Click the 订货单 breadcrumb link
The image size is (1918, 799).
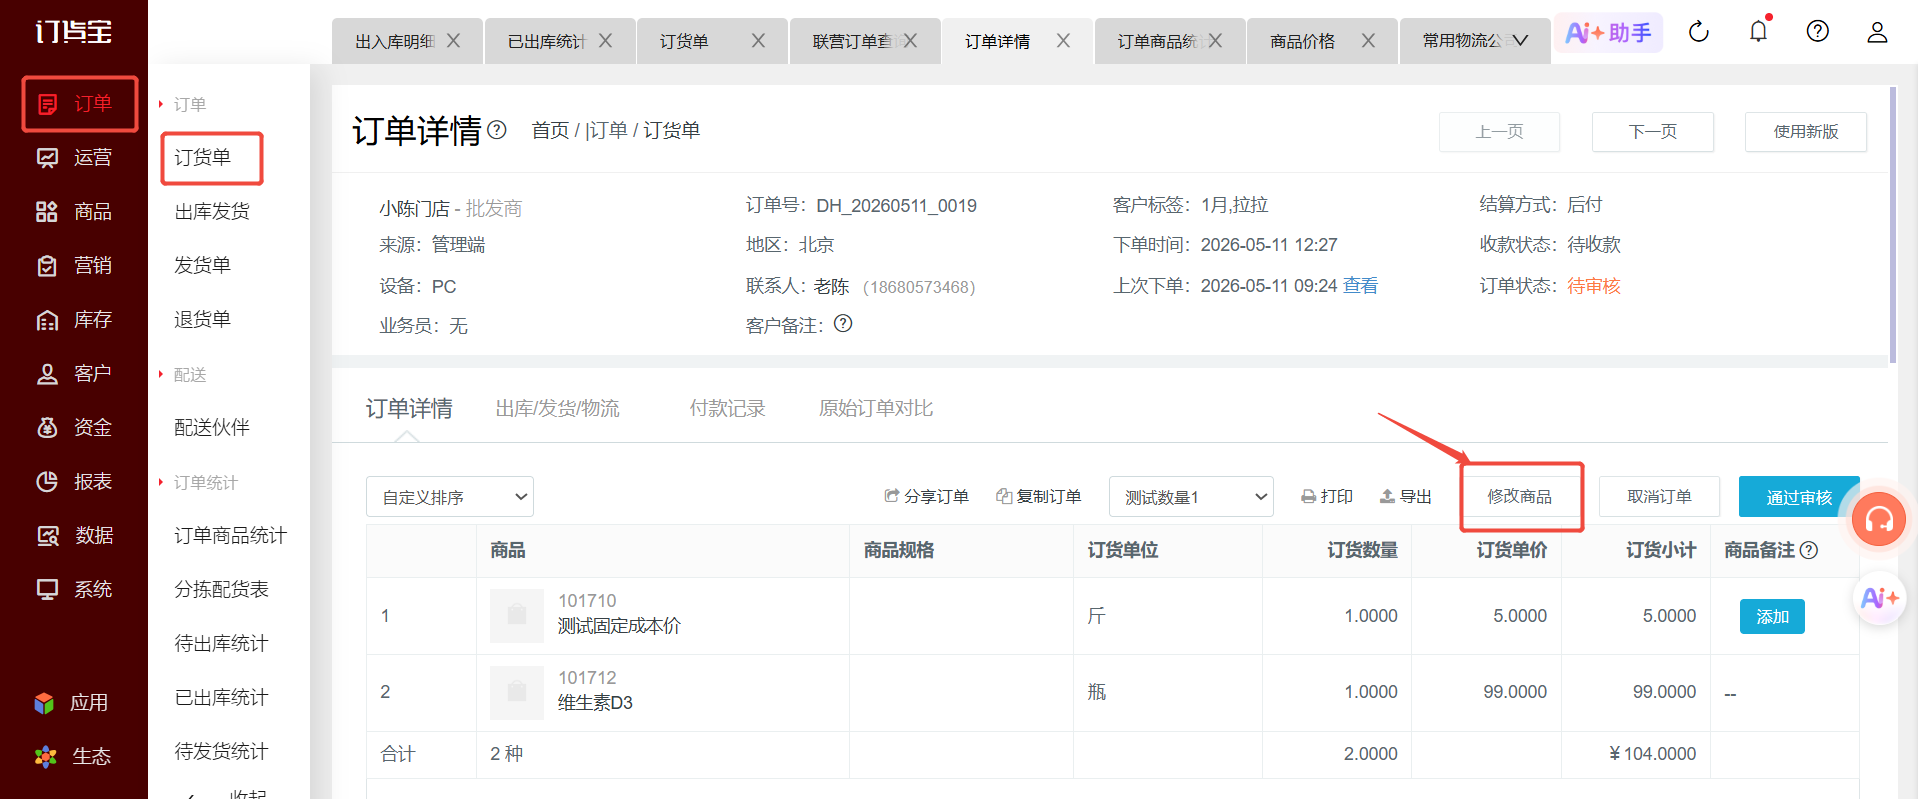pos(672,131)
